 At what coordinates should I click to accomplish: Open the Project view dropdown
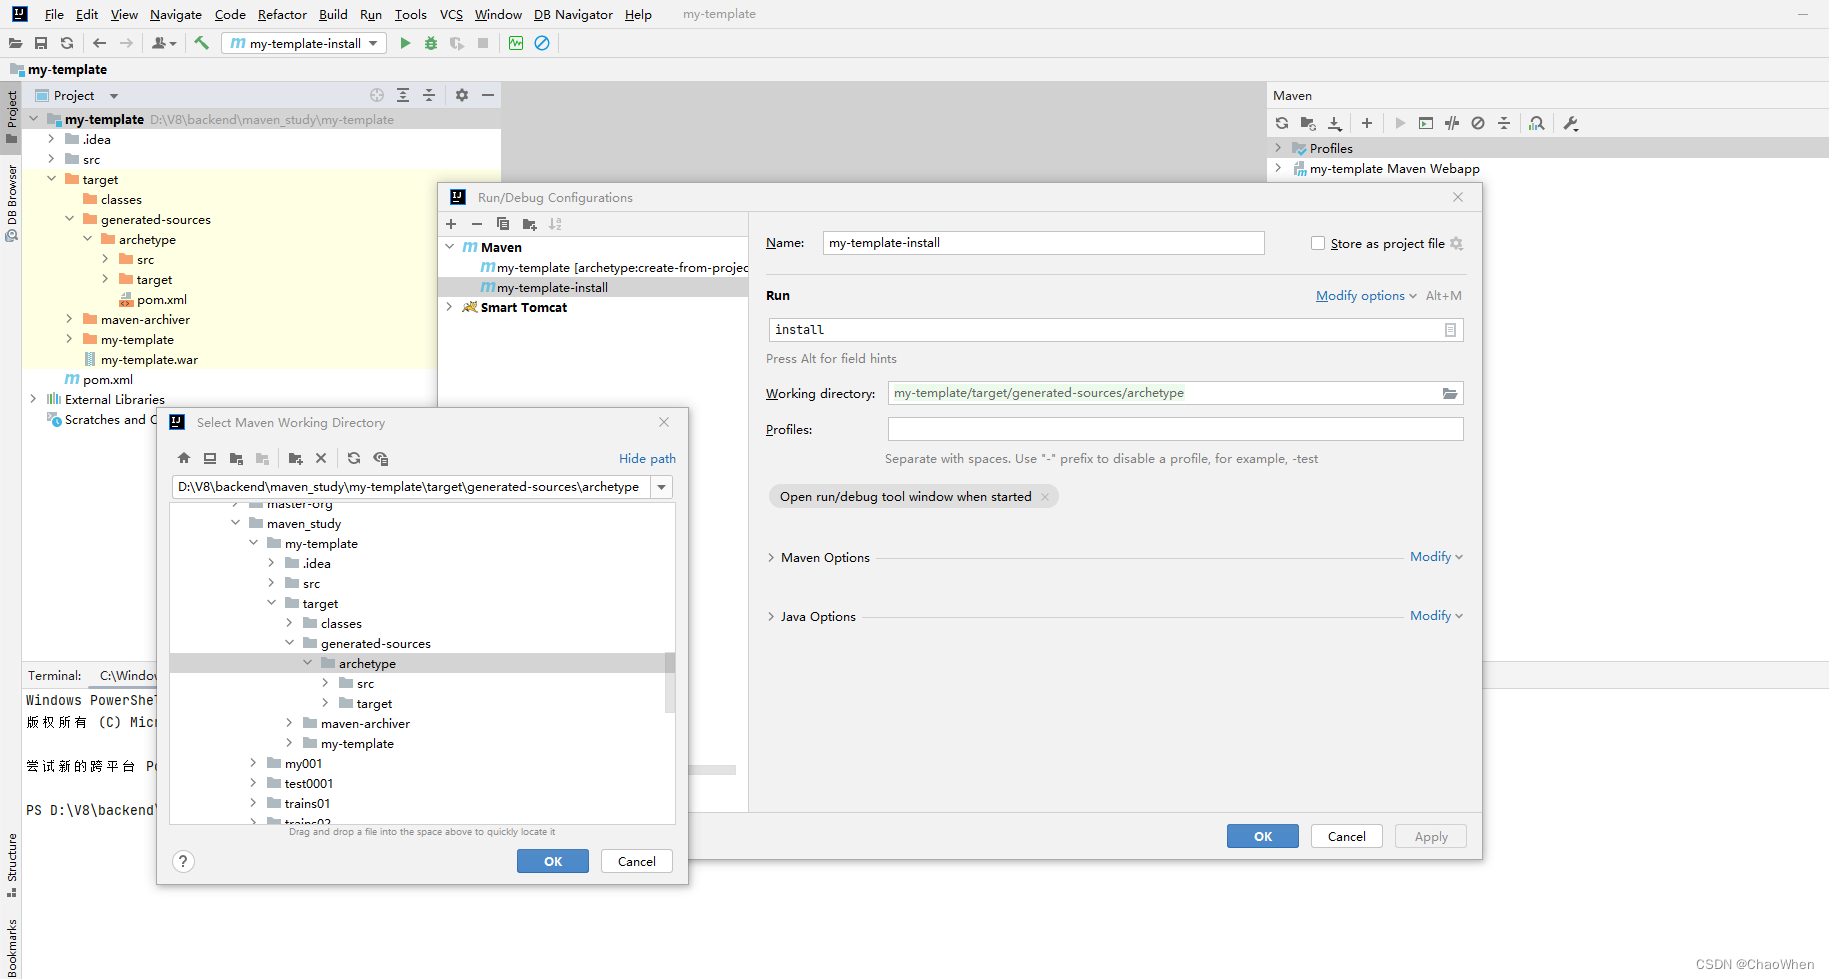[114, 96]
